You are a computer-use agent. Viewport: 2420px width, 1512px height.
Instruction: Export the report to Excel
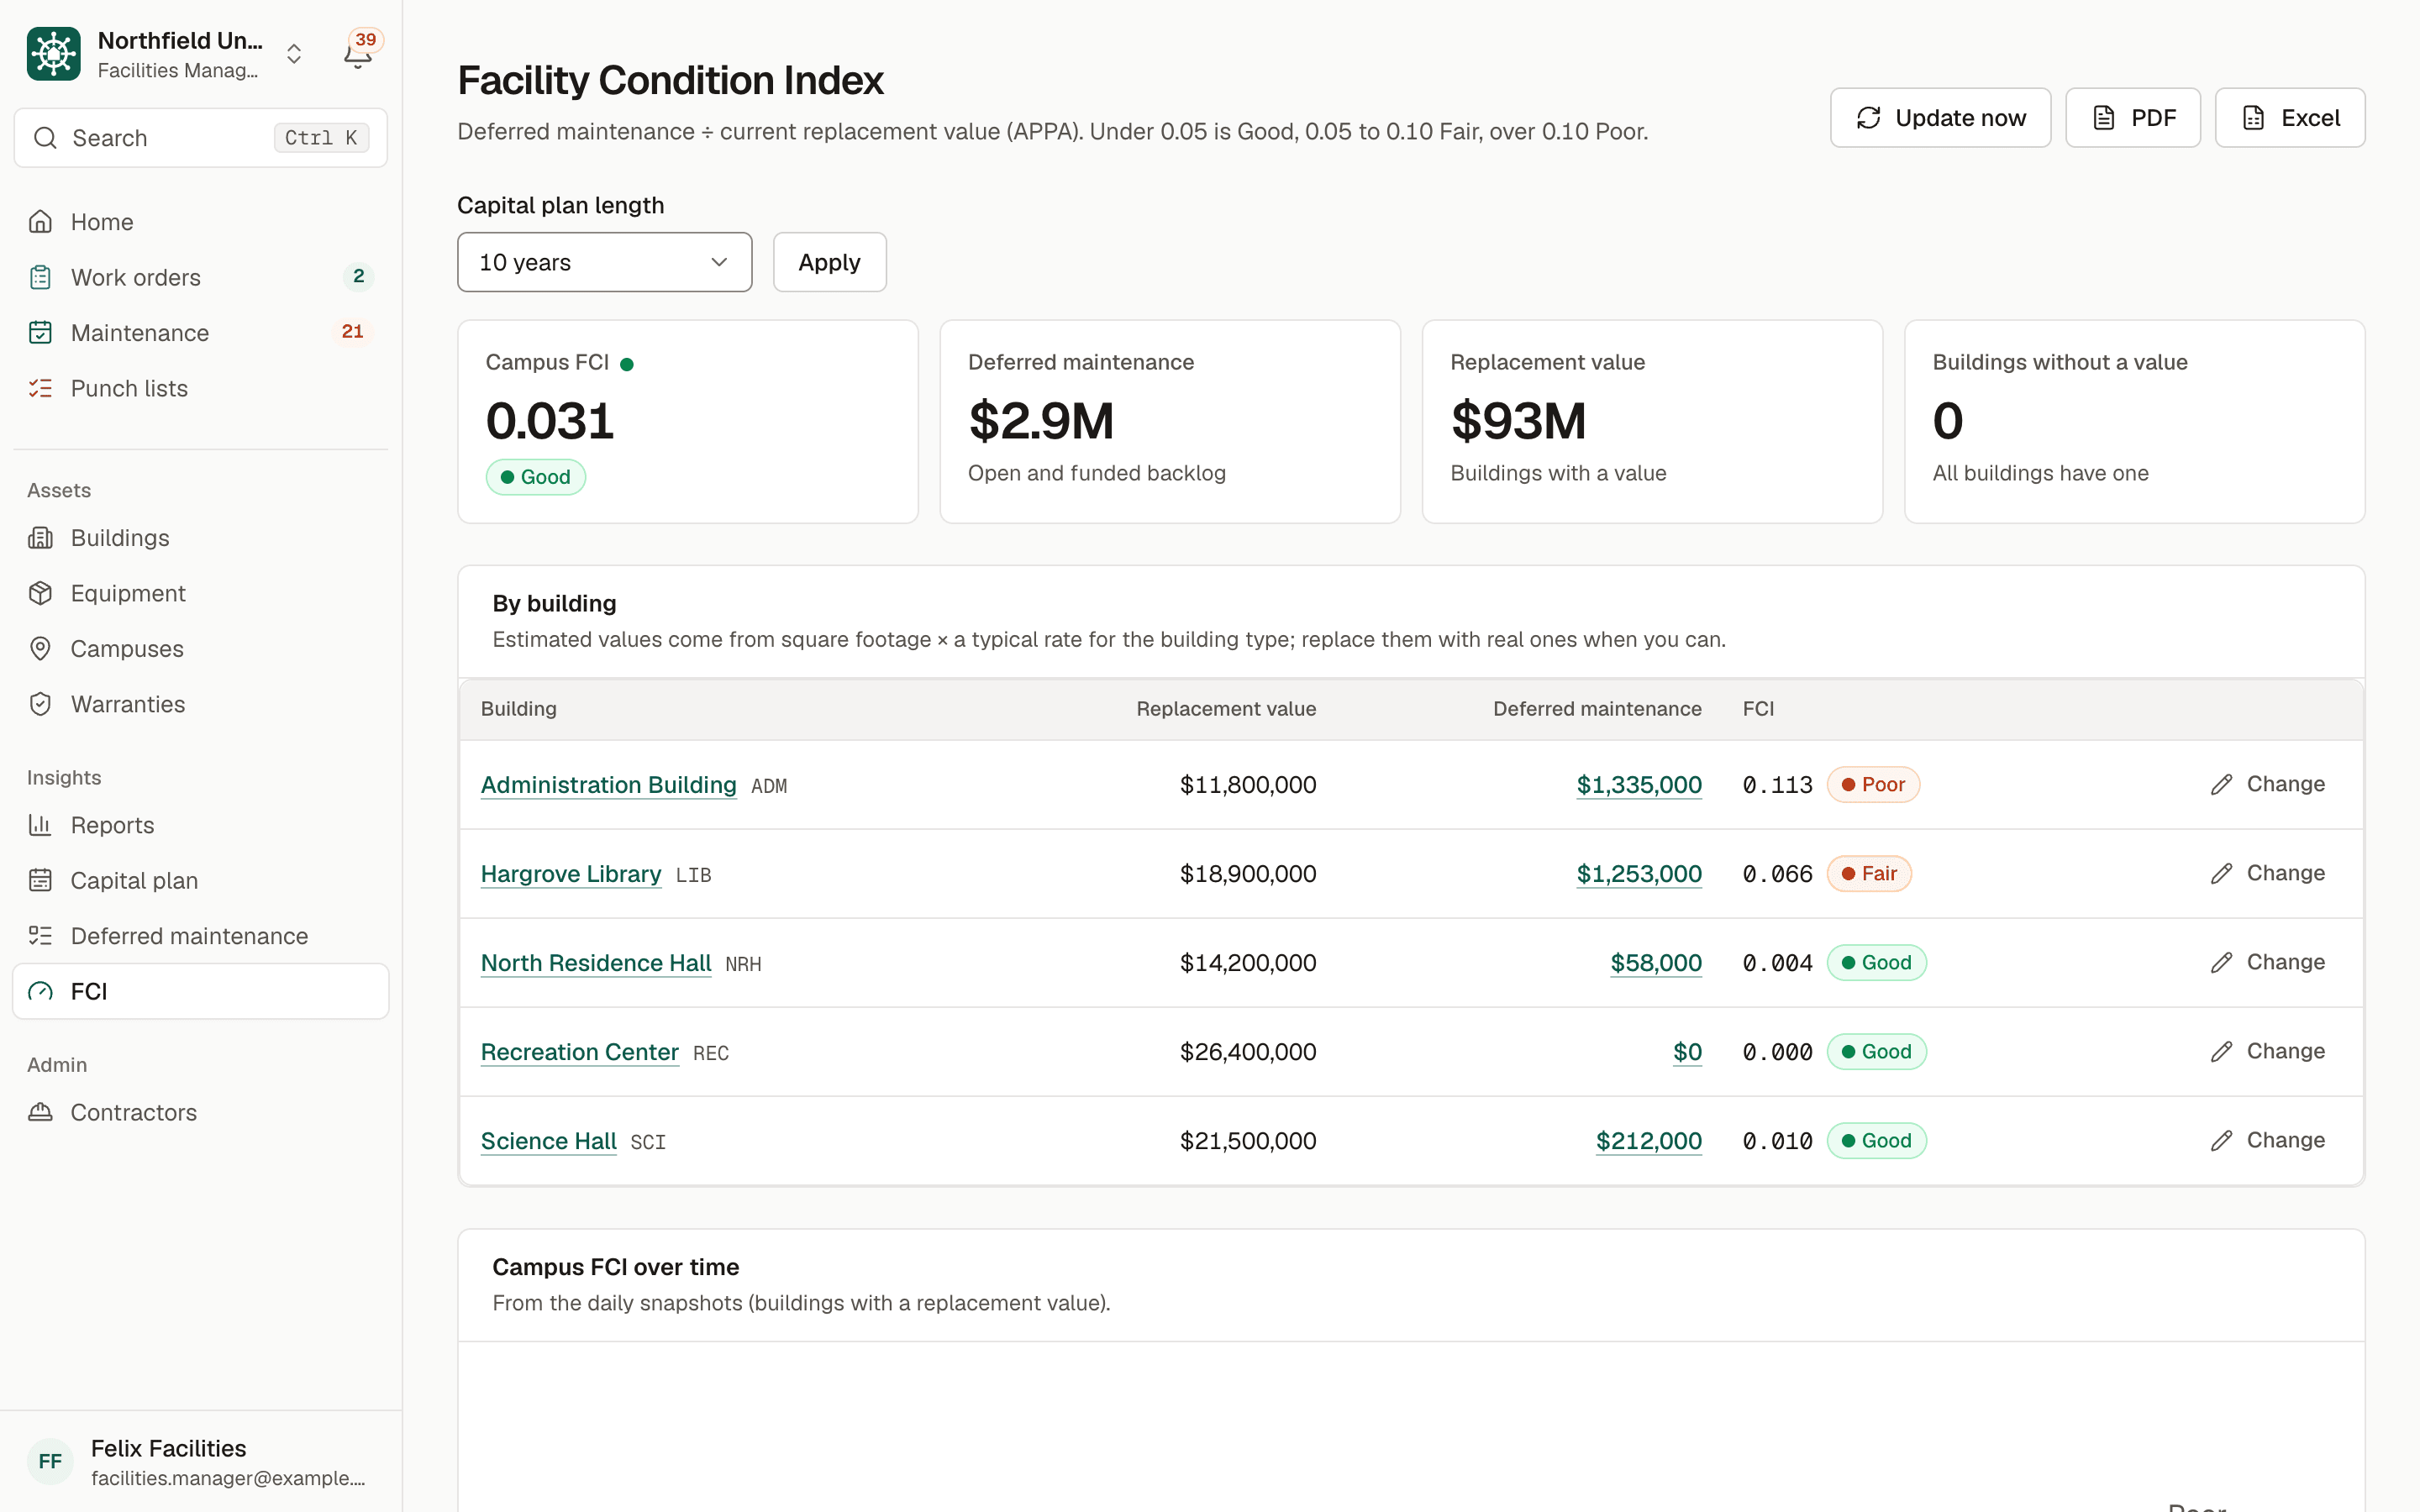point(2290,118)
